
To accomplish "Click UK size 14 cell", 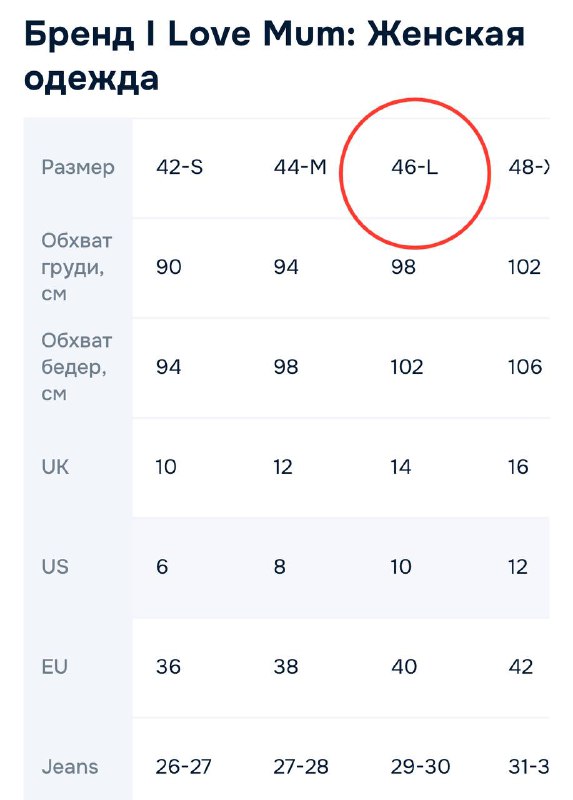I will pos(401,467).
